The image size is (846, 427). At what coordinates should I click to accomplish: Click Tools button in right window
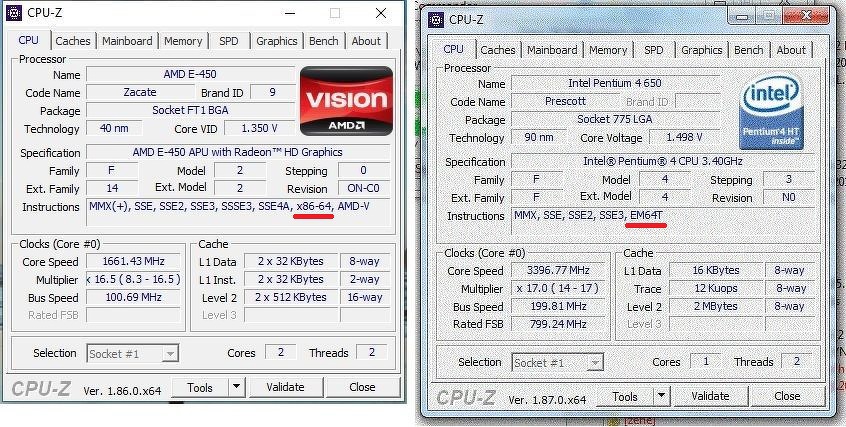[625, 397]
